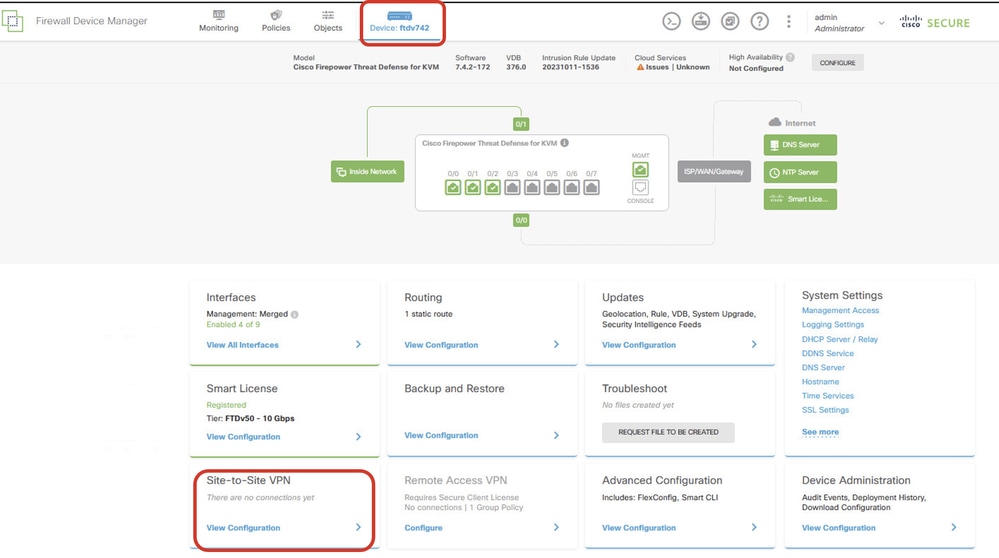Click Management Merged info icon
999x558 pixels.
[294, 314]
